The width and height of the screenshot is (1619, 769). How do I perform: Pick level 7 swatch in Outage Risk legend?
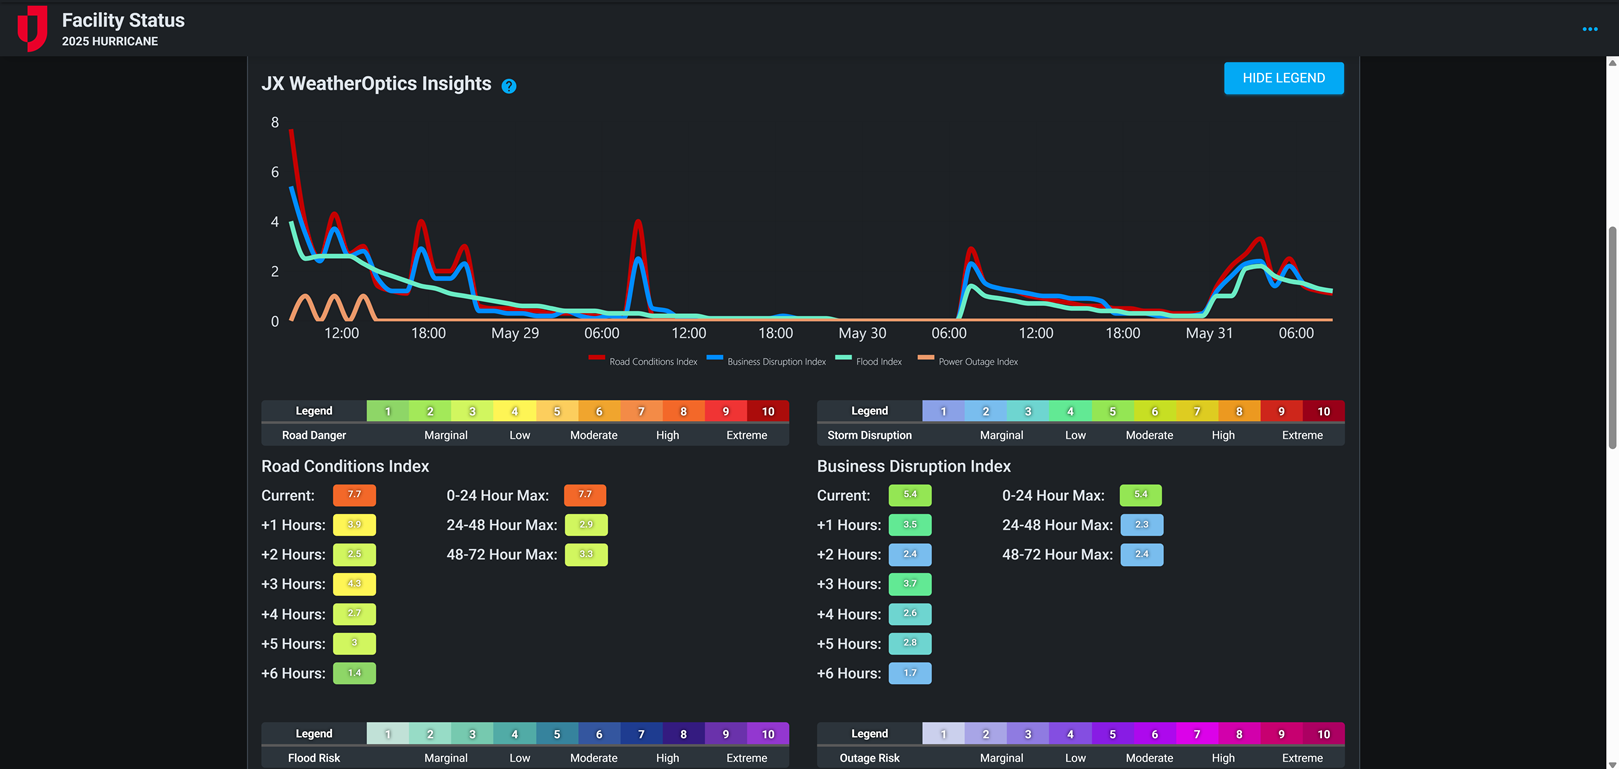1196,734
